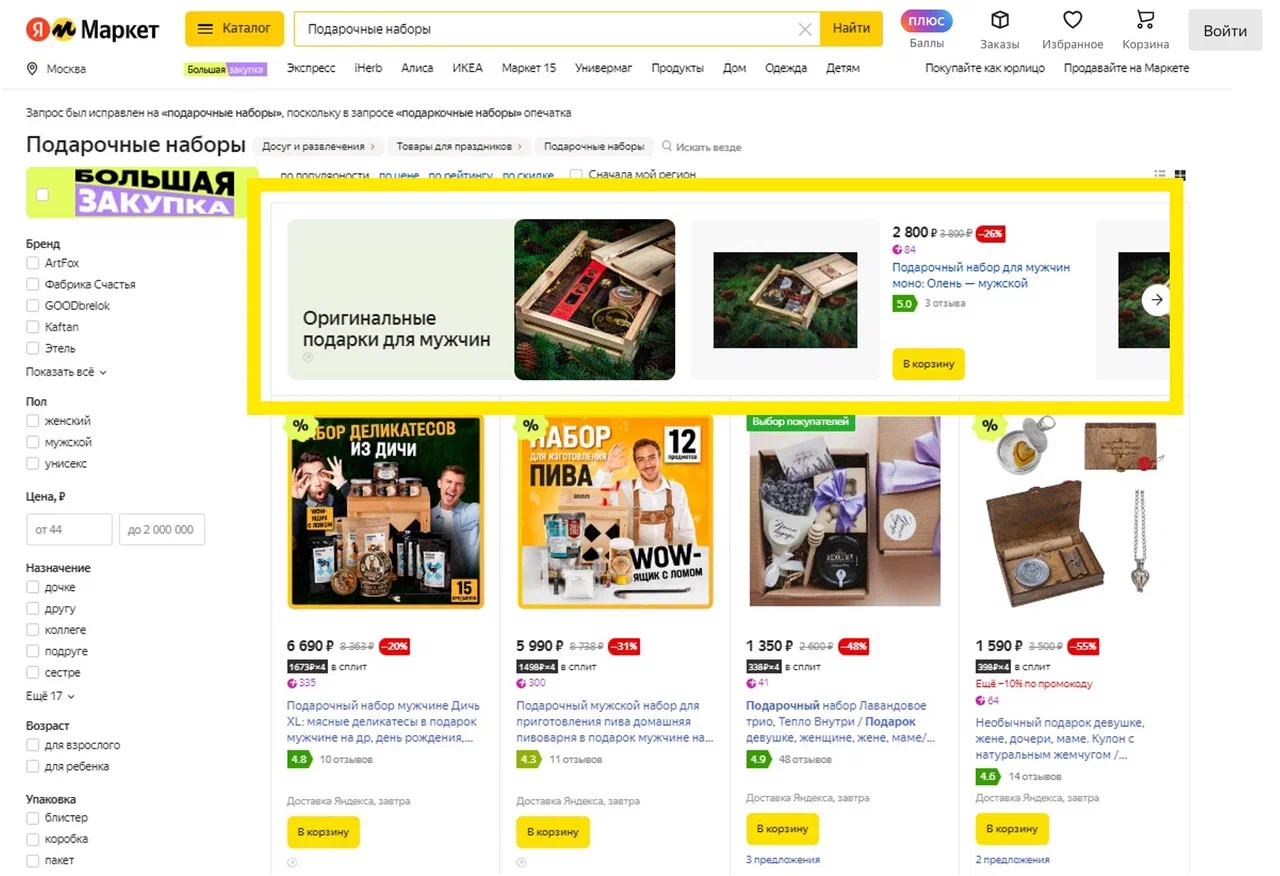Click the Плюс Баллы badge
The width and height of the screenshot is (1280, 876).
pyautogui.click(x=927, y=21)
